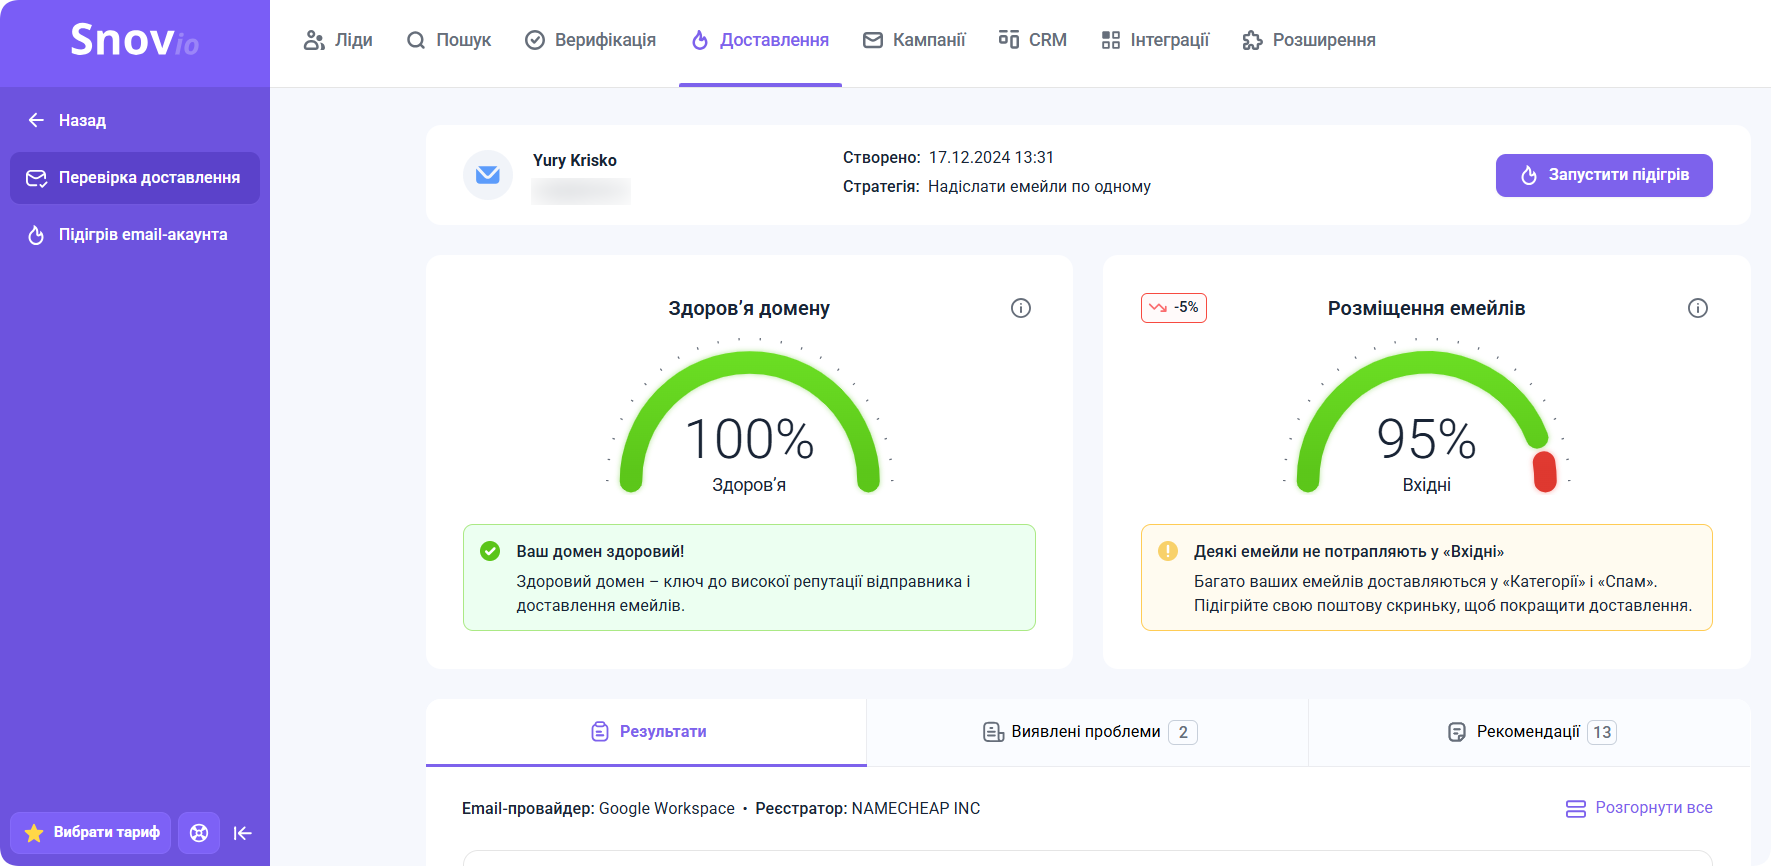
Task: Click the blurred email address under Yury Krisko
Action: click(x=581, y=190)
